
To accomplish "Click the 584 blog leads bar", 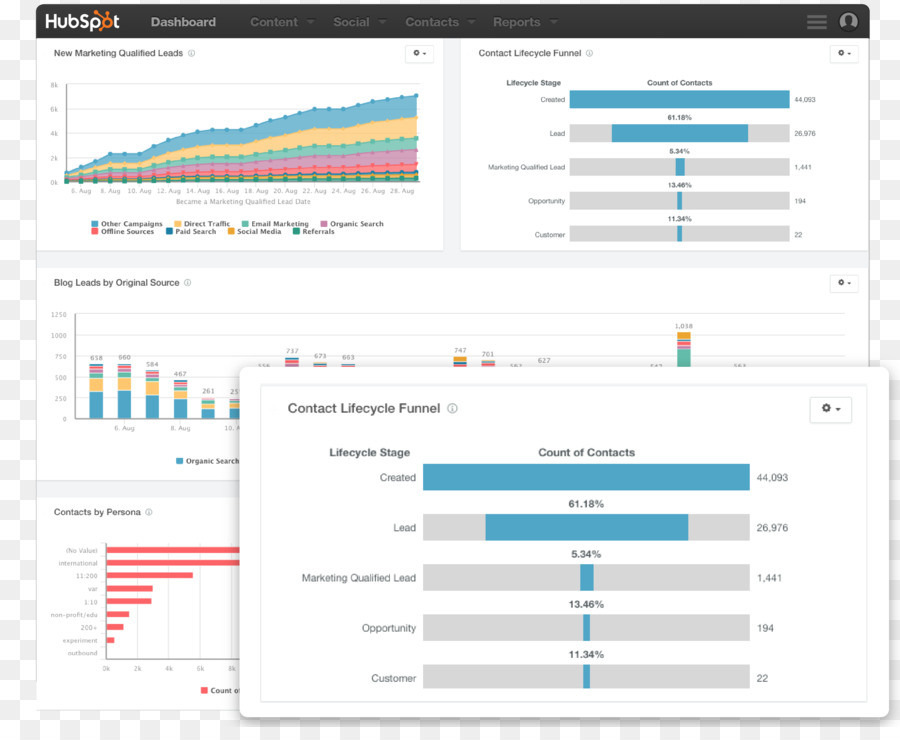I will click(152, 394).
